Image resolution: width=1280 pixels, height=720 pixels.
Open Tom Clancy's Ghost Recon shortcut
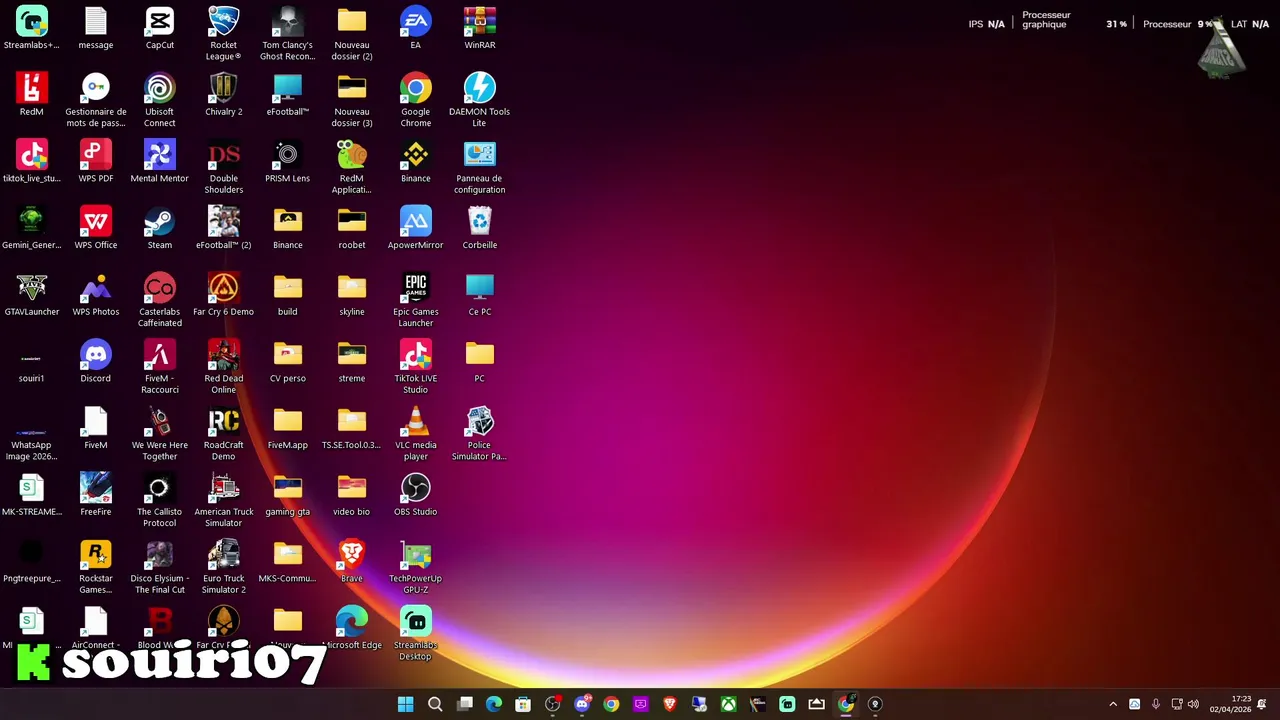(x=287, y=33)
